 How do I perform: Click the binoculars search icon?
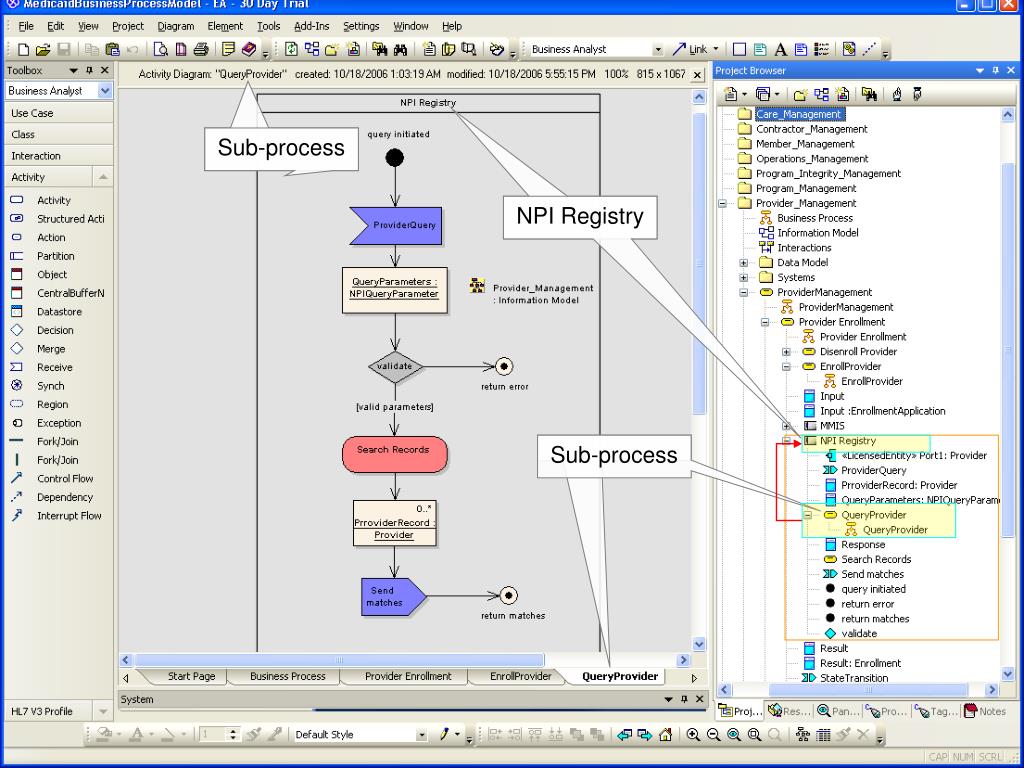coord(400,49)
